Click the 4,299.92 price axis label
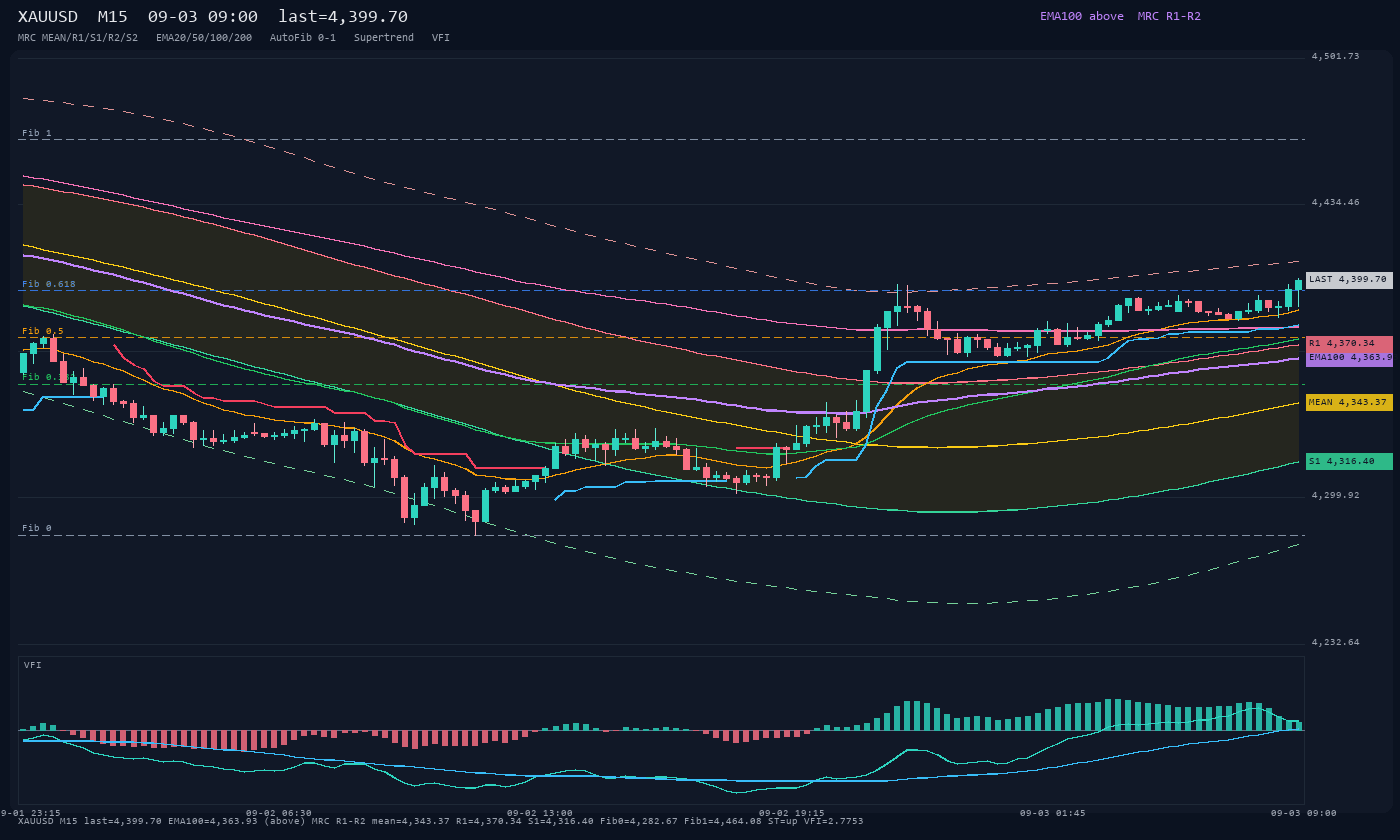 pos(1335,495)
